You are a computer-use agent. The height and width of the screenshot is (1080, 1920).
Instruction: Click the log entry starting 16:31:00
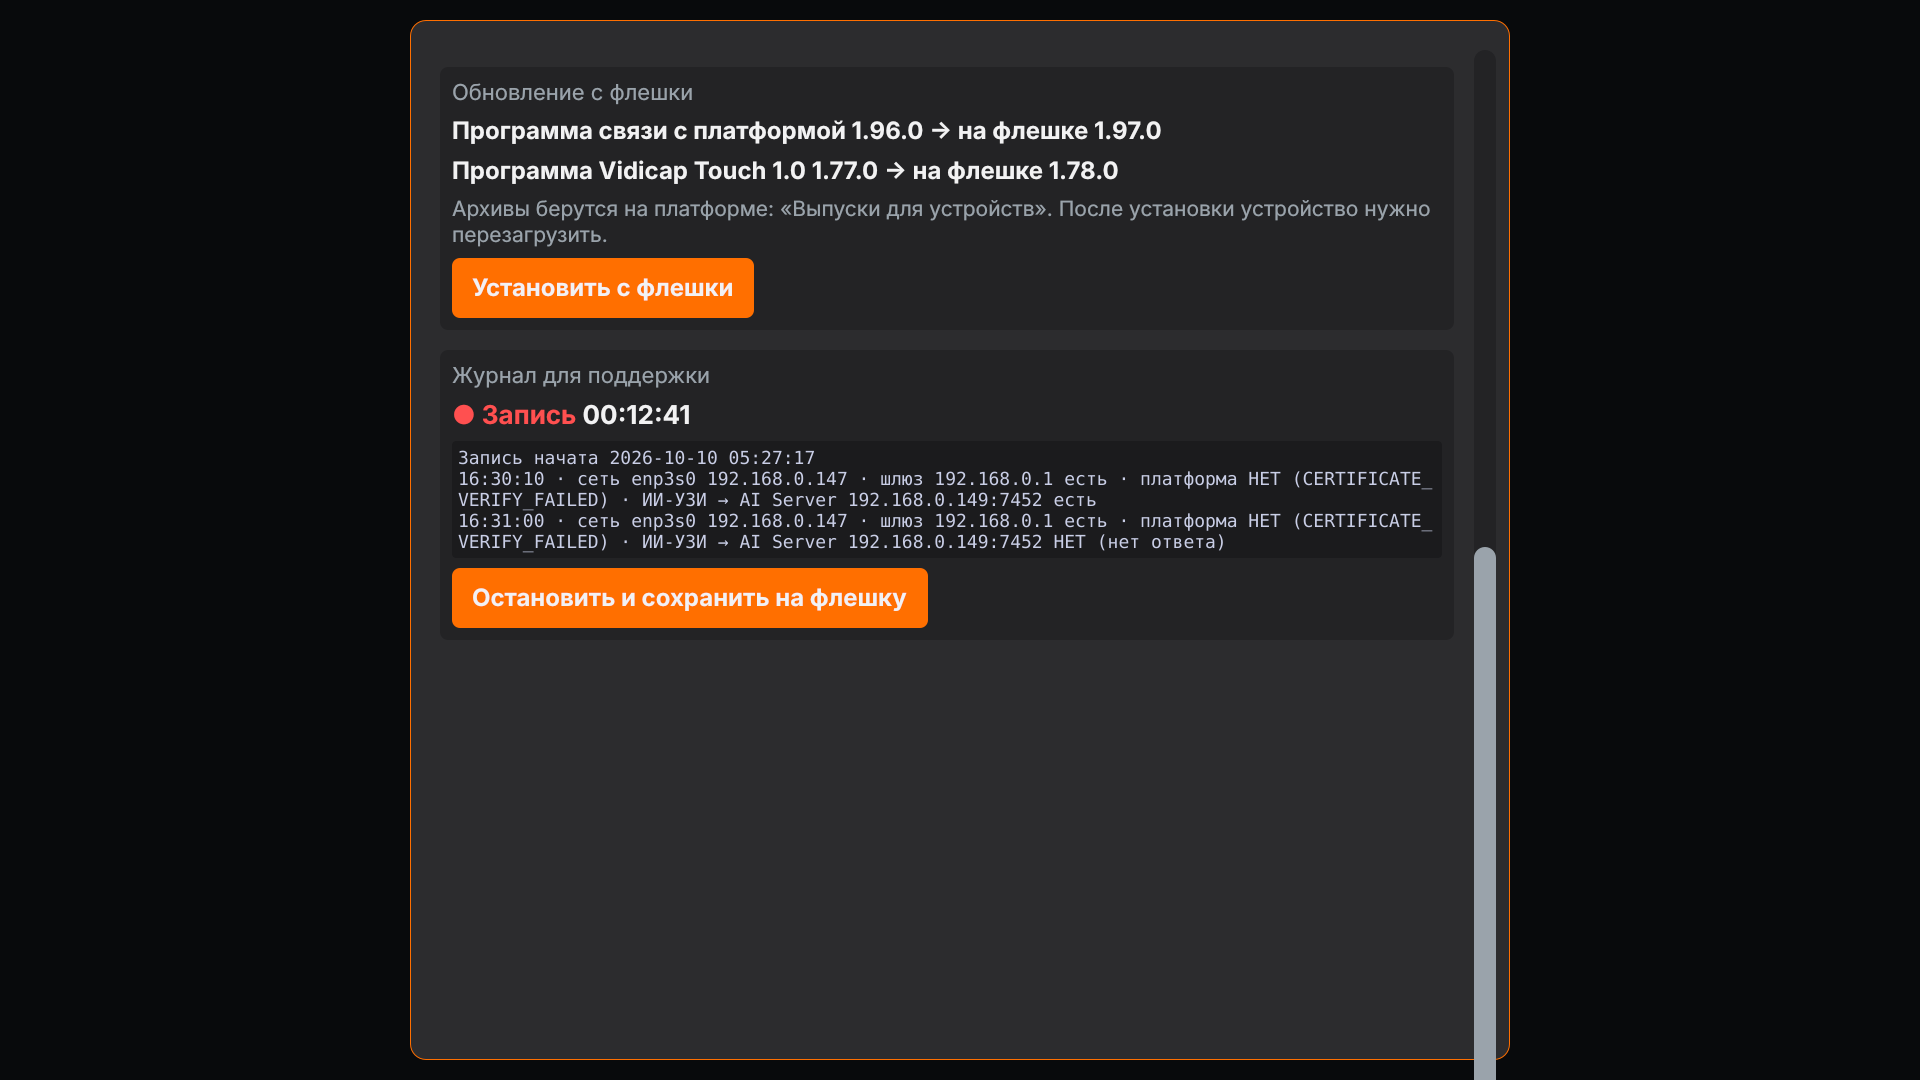945,531
